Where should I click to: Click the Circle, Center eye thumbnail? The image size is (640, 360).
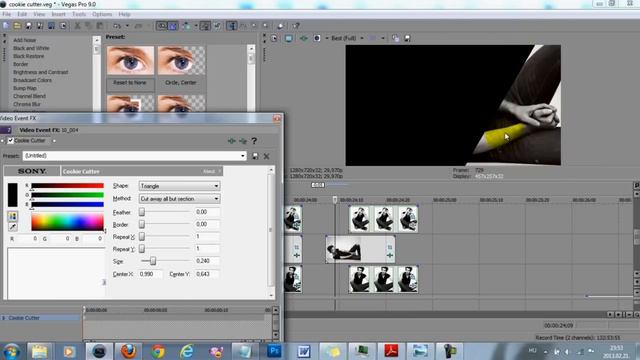coord(181,60)
